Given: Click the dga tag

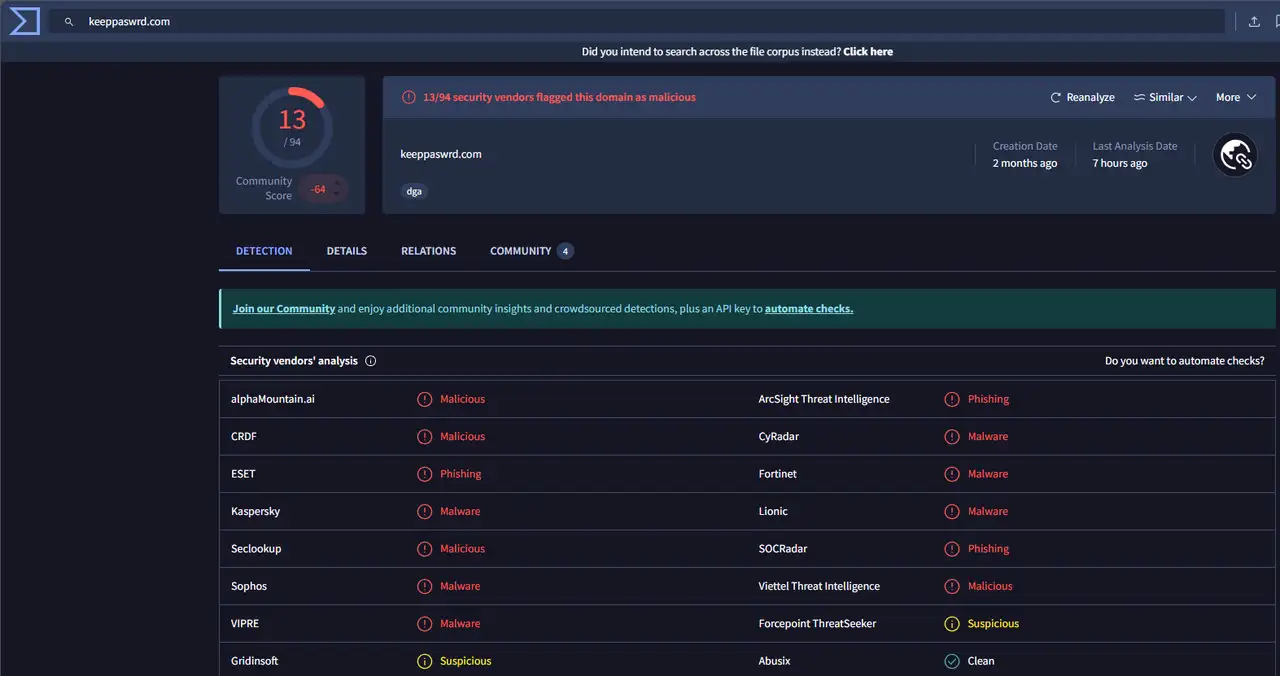Looking at the screenshot, I should [x=414, y=190].
